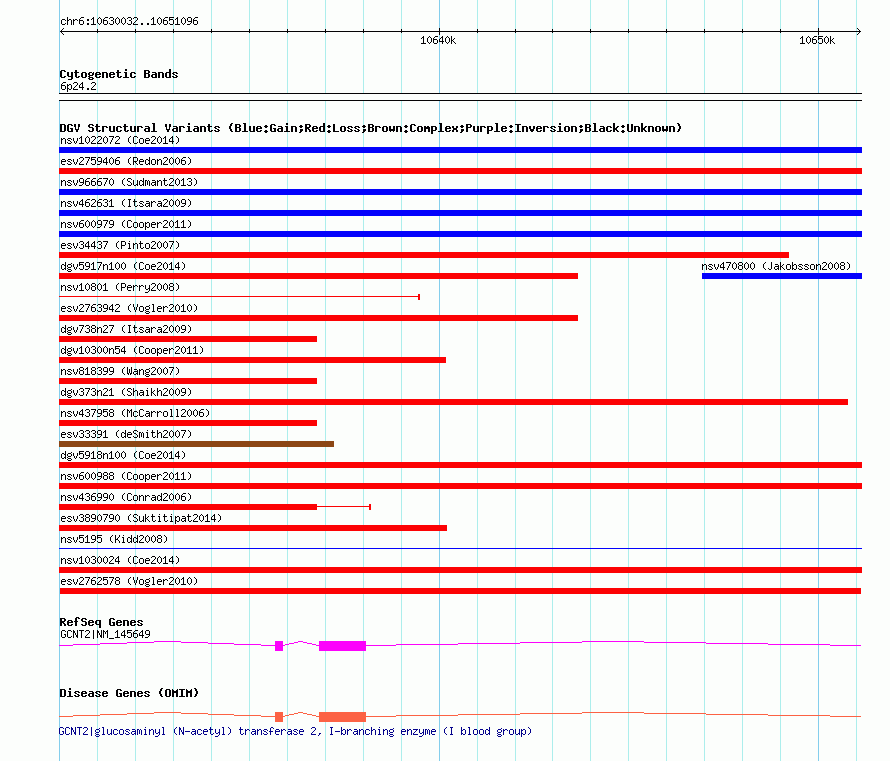The image size is (890, 761).
Task: Open the nsv462631 (Itsara2009) variant label
Action: [126, 203]
